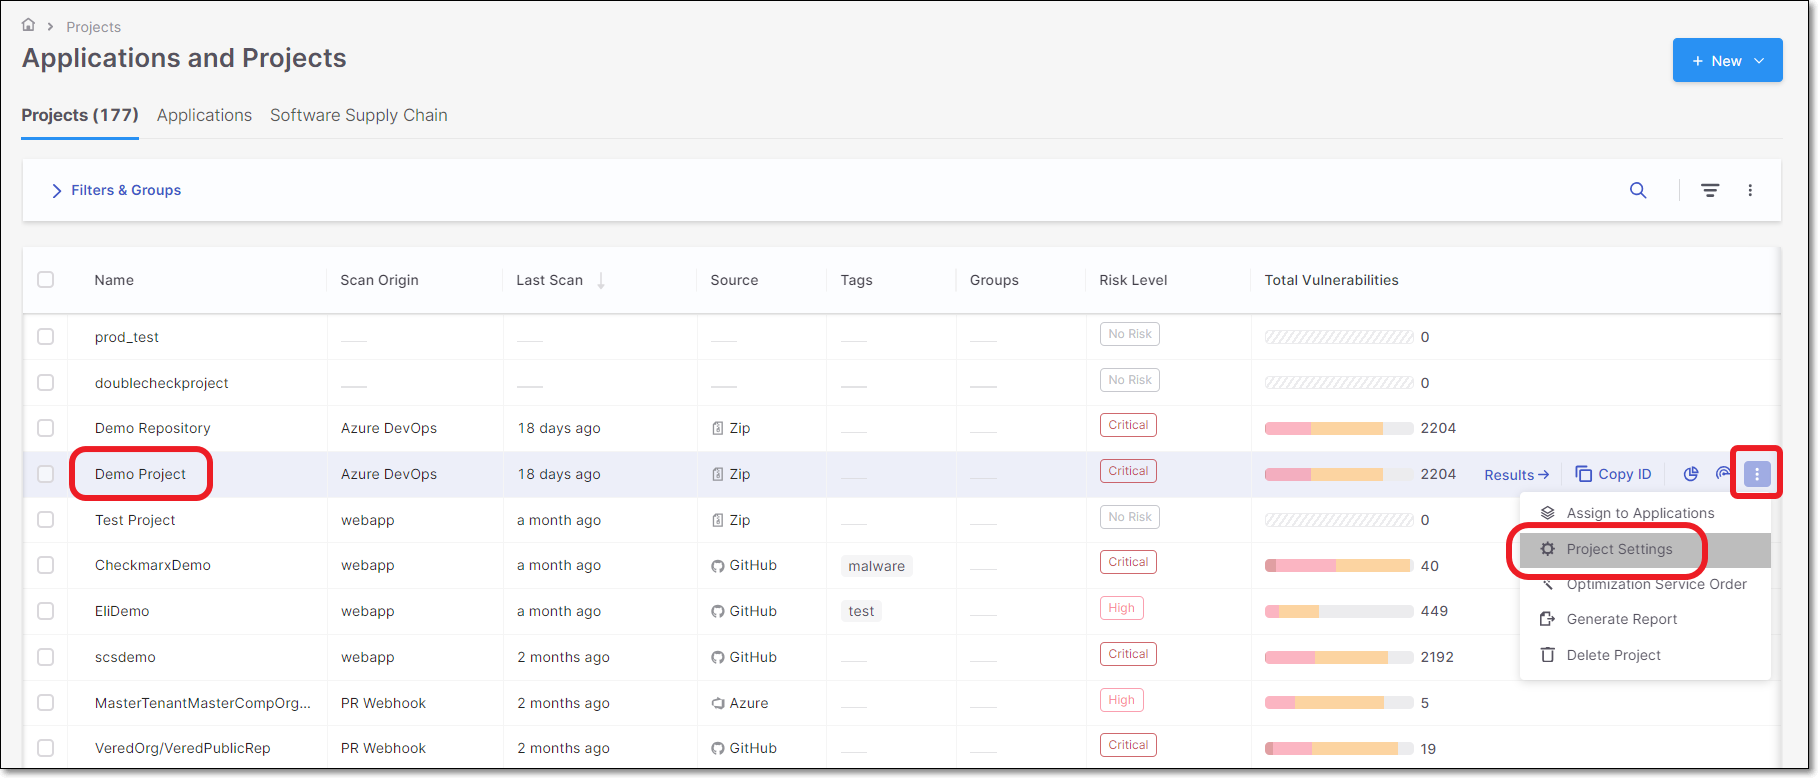The height and width of the screenshot is (778, 1818).
Task: Tick the CheckmarxDemo checkbox
Action: point(46,565)
